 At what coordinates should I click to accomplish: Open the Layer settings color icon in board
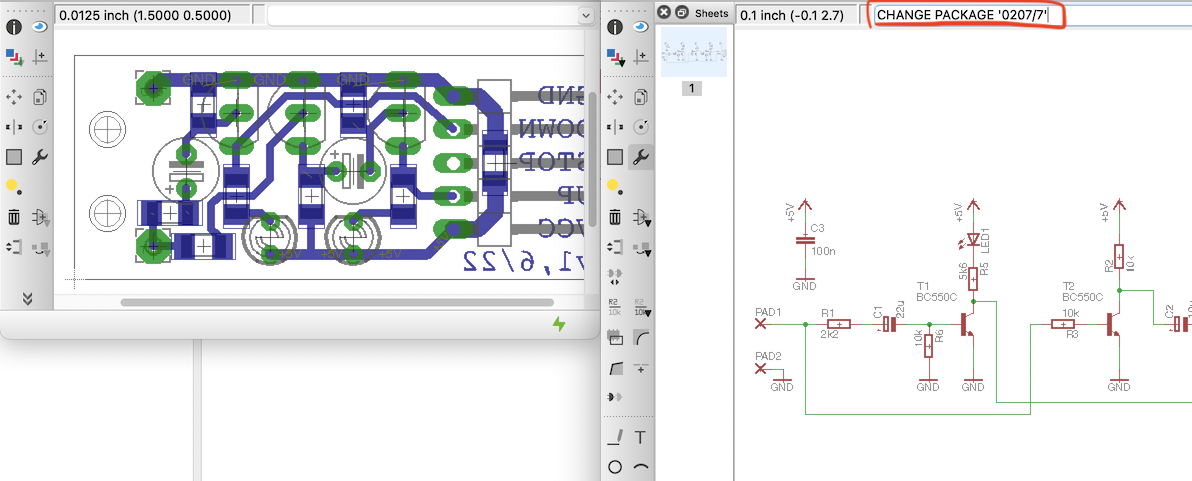click(14, 57)
